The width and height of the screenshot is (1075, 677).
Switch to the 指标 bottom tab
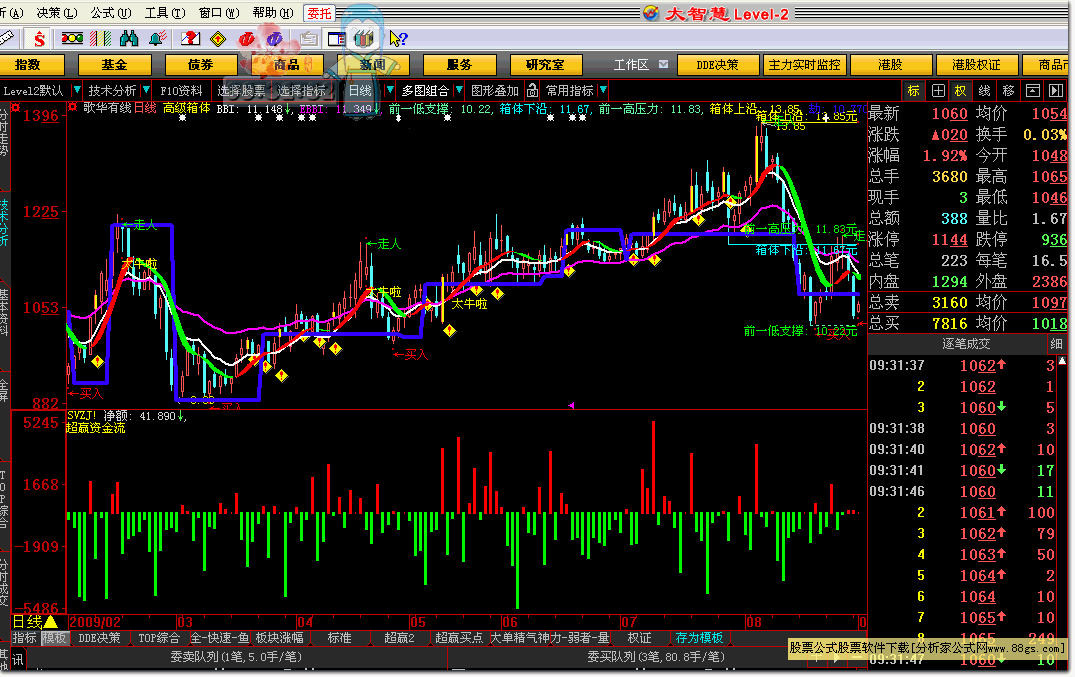coord(25,638)
